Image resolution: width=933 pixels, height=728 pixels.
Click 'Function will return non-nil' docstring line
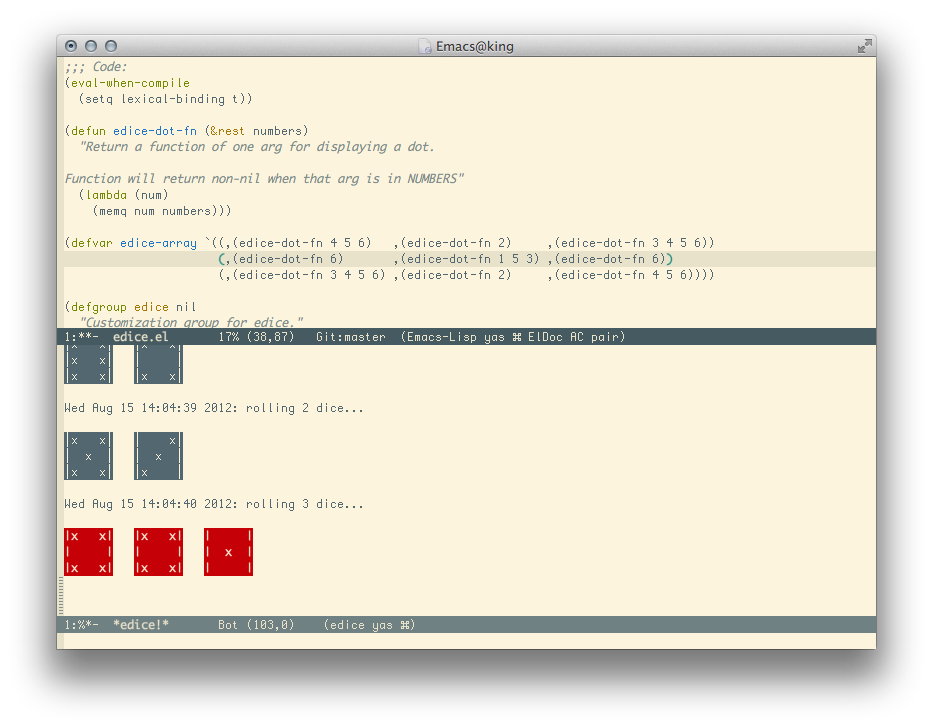click(162, 179)
